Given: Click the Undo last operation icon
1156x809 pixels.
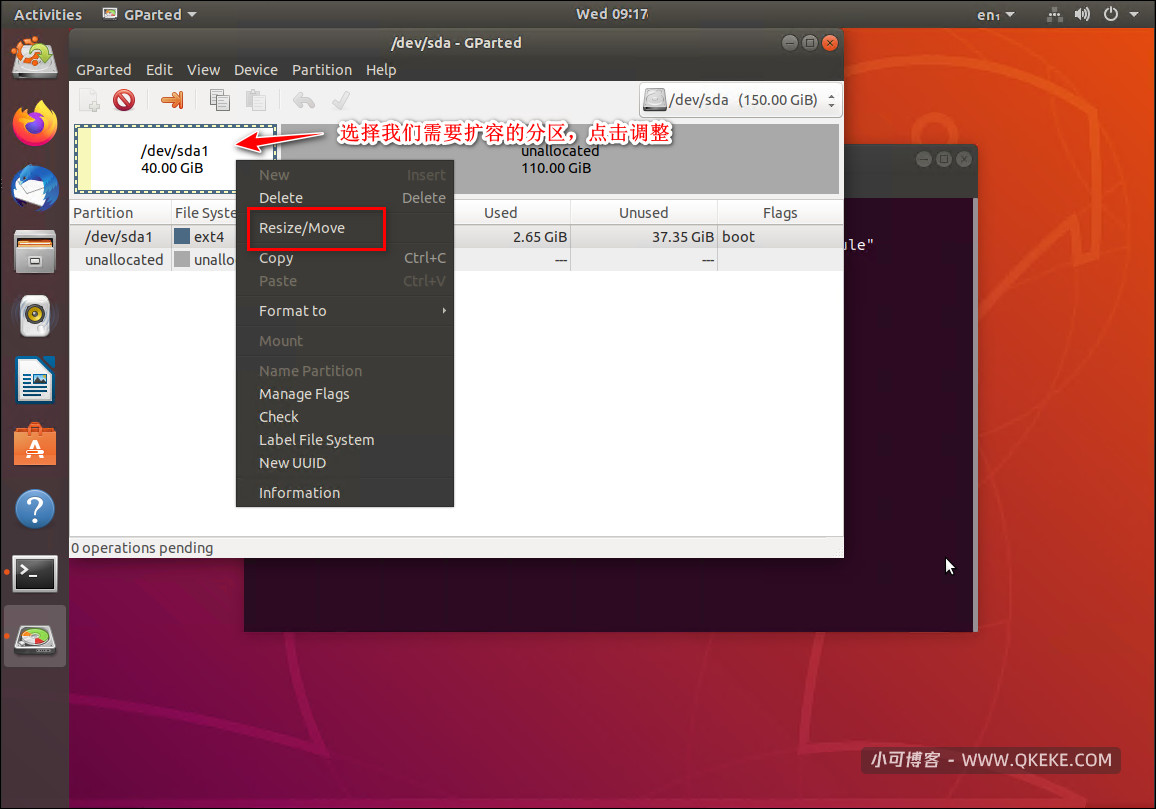Looking at the screenshot, I should pos(304,100).
